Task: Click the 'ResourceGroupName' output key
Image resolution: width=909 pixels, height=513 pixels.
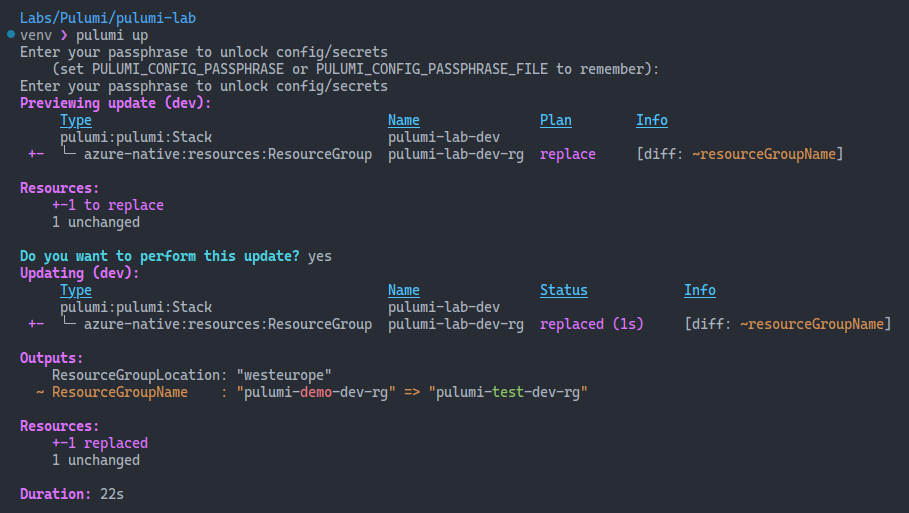Action: [119, 392]
